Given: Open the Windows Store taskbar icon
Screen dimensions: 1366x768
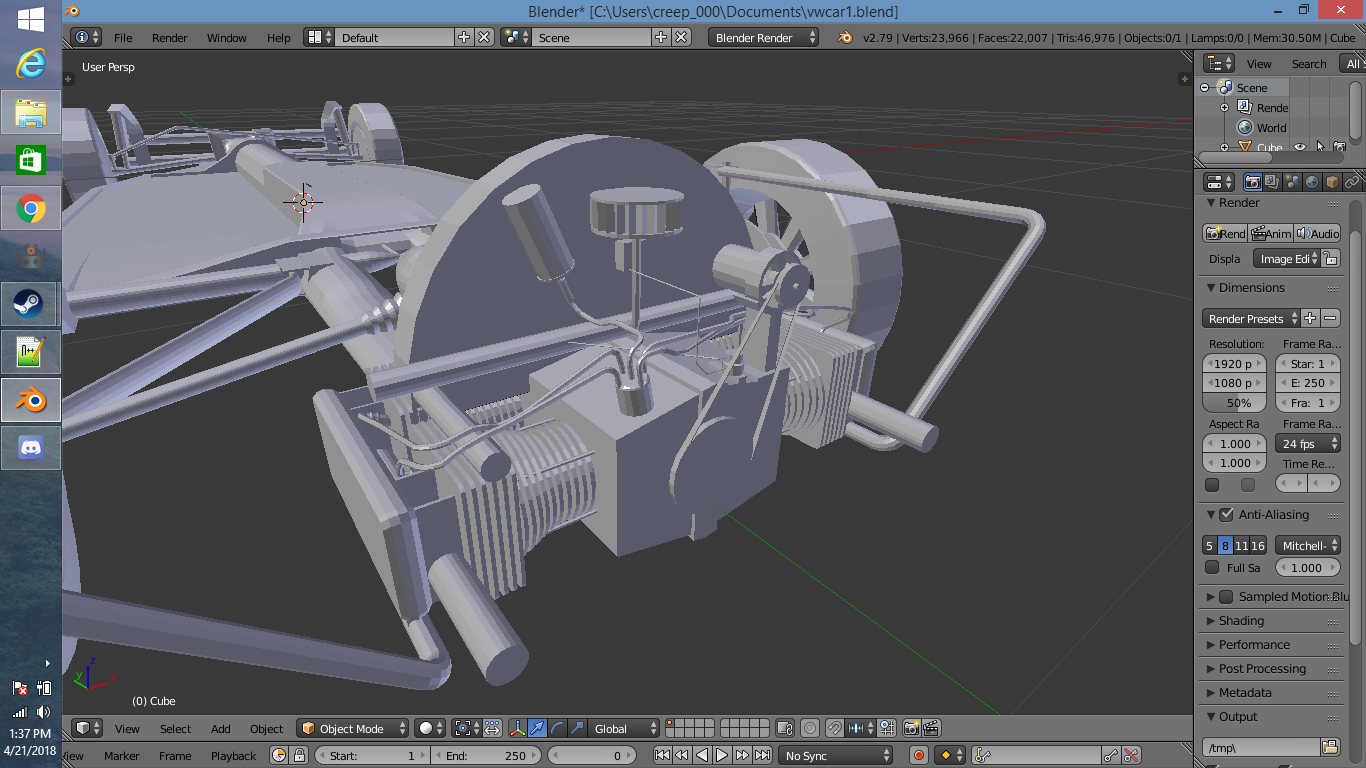Looking at the screenshot, I should (x=31, y=161).
